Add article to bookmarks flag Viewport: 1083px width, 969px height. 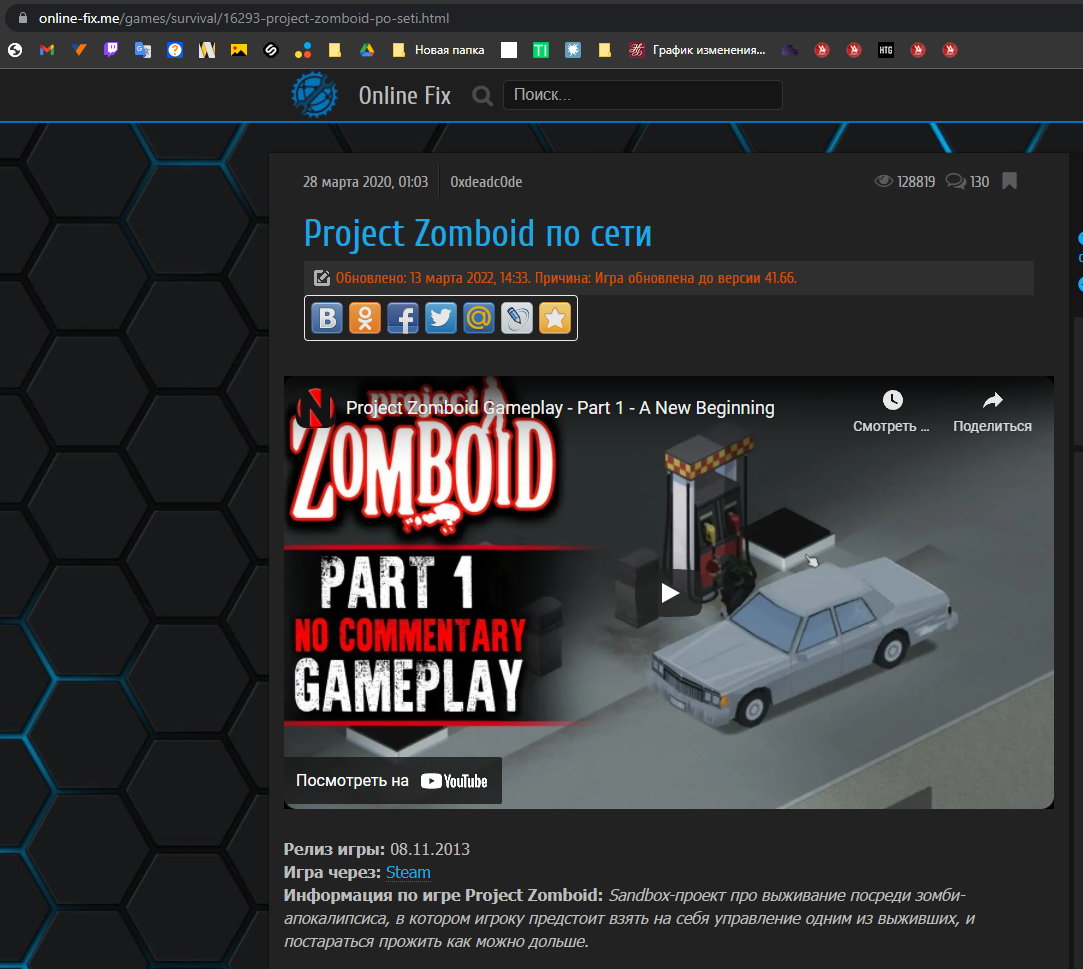[x=1009, y=181]
